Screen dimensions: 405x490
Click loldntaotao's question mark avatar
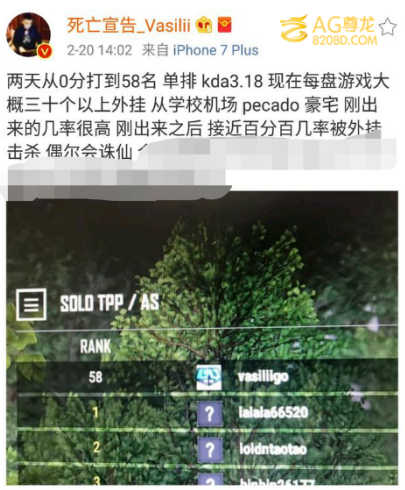(210, 450)
